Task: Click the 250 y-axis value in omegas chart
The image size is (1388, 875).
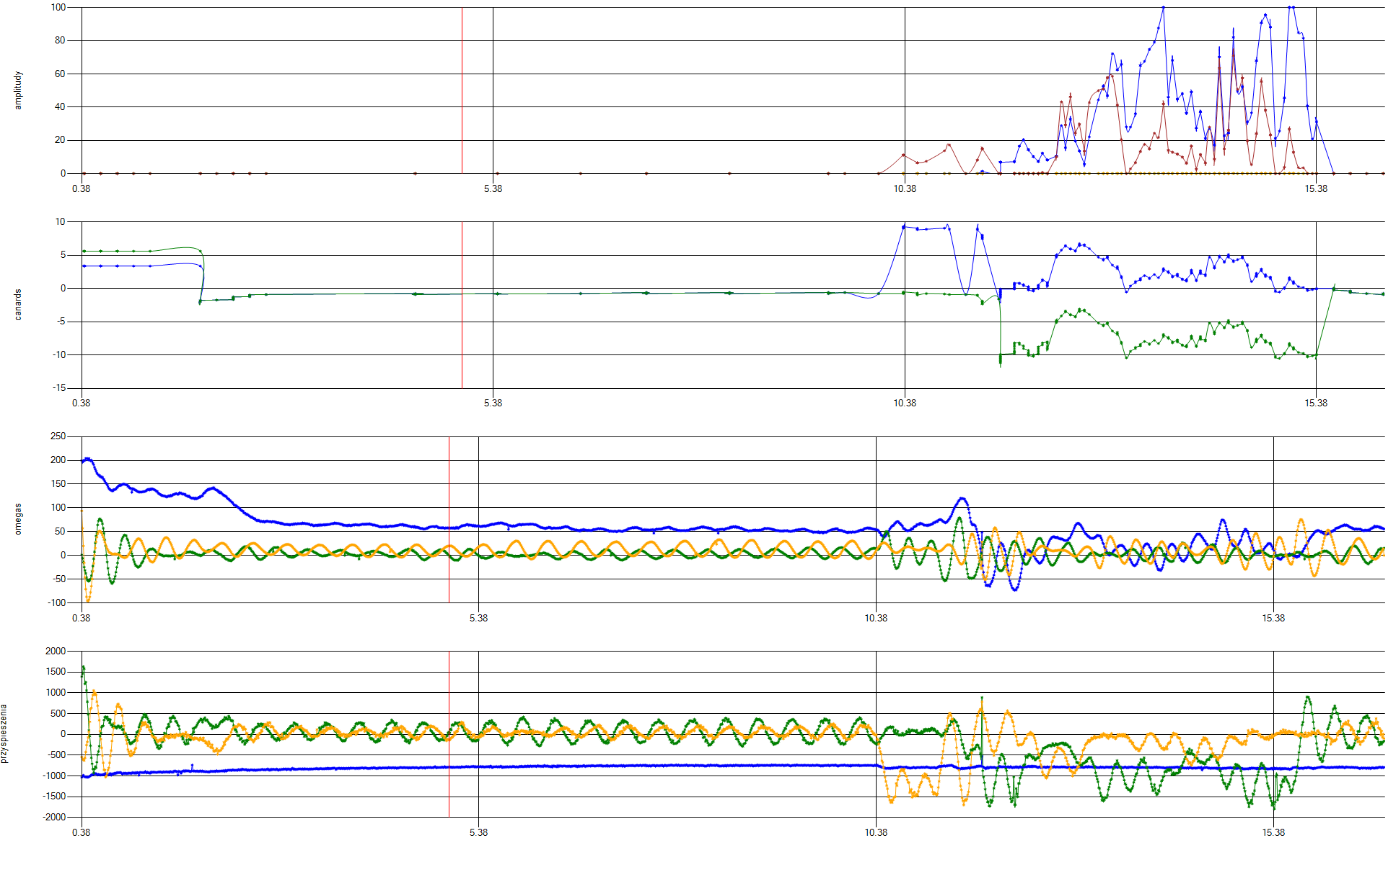Action: click(57, 437)
